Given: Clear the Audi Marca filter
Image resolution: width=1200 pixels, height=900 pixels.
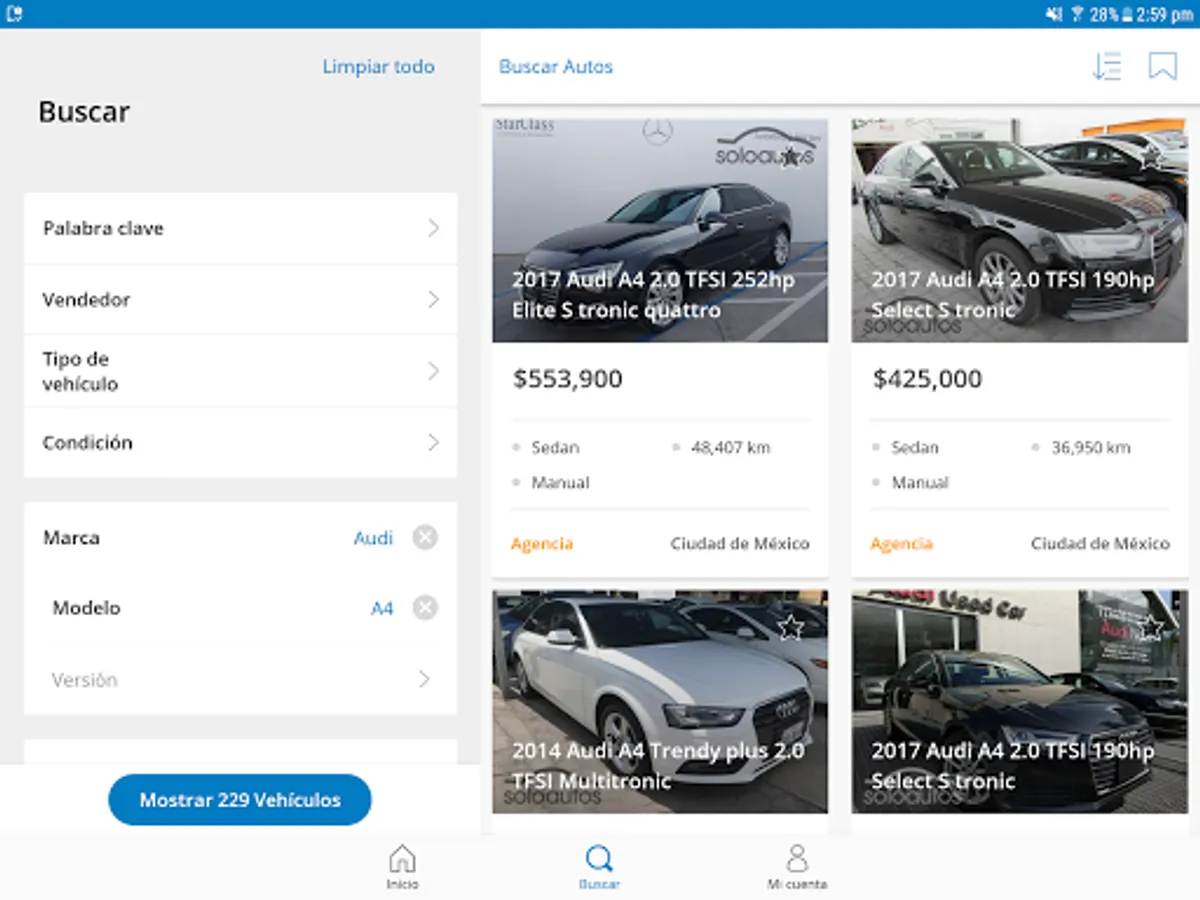Looking at the screenshot, I should click(425, 538).
